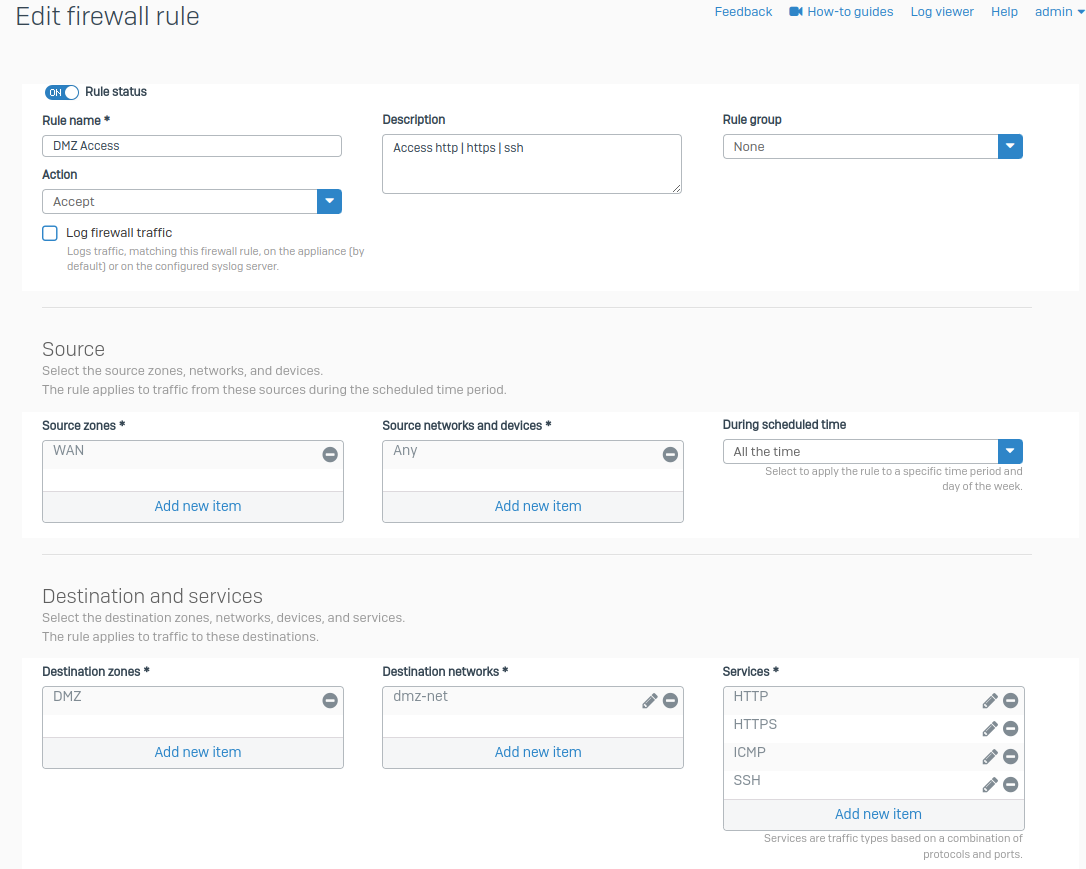Viewport: 1086px width, 869px height.
Task: Remove Any from source networks
Action: tap(670, 454)
